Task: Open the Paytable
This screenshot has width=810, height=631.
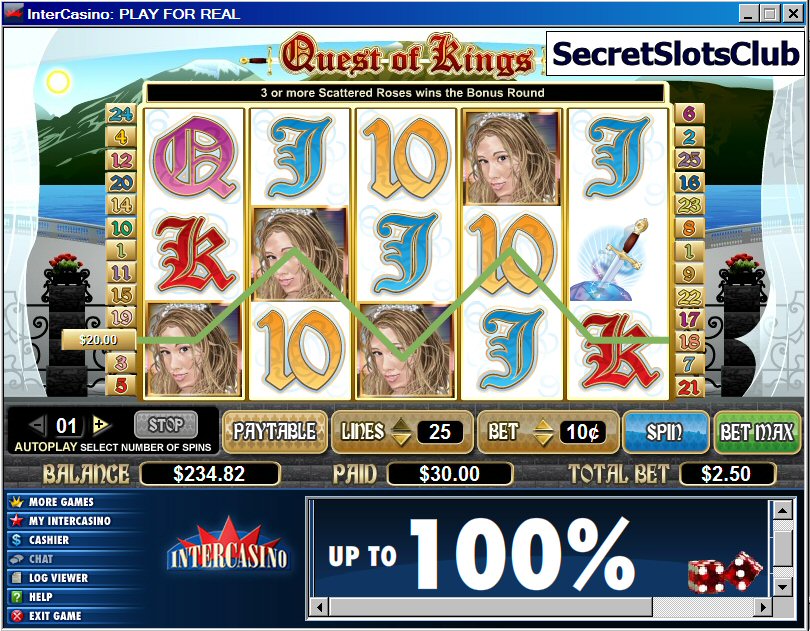Action: click(x=275, y=432)
